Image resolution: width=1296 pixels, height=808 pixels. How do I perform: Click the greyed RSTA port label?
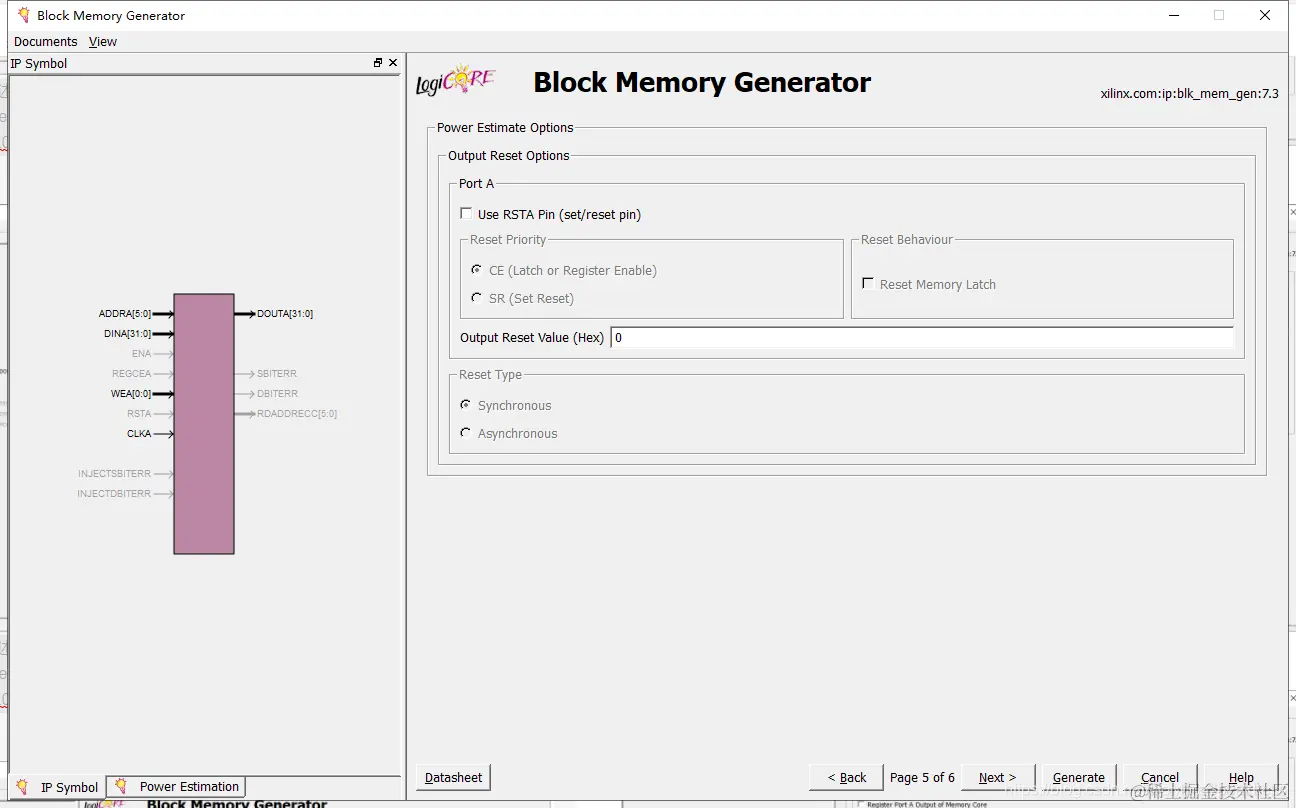(139, 414)
